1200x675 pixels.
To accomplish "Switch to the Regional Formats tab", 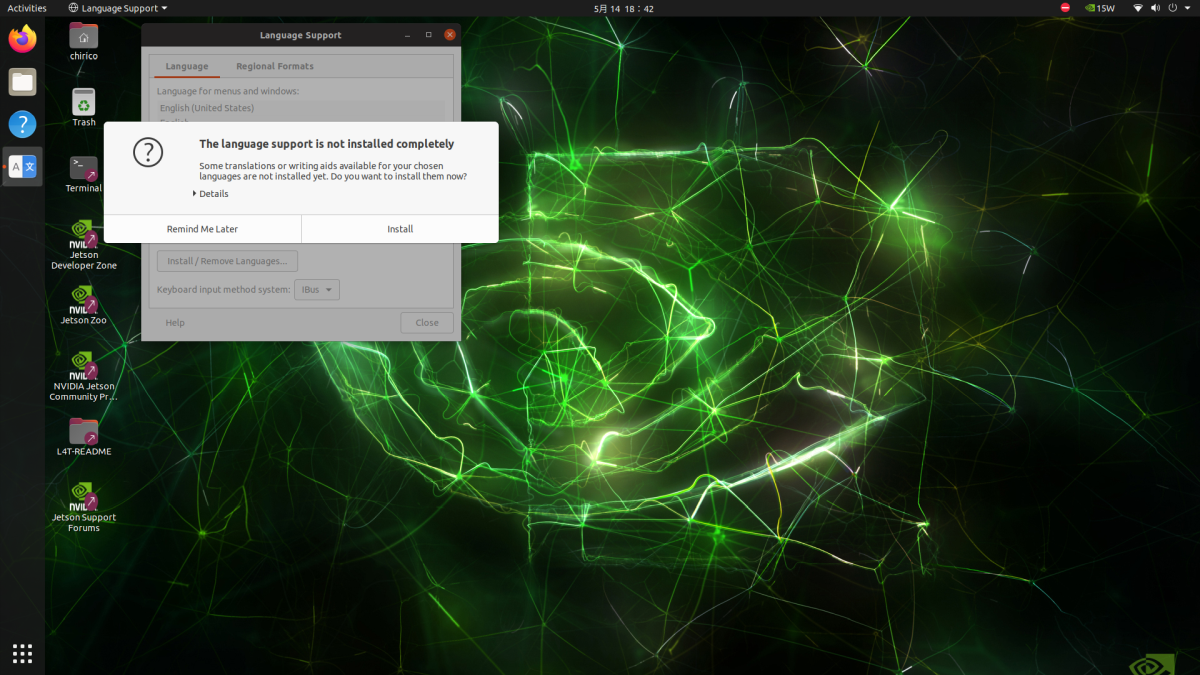I will click(x=274, y=67).
